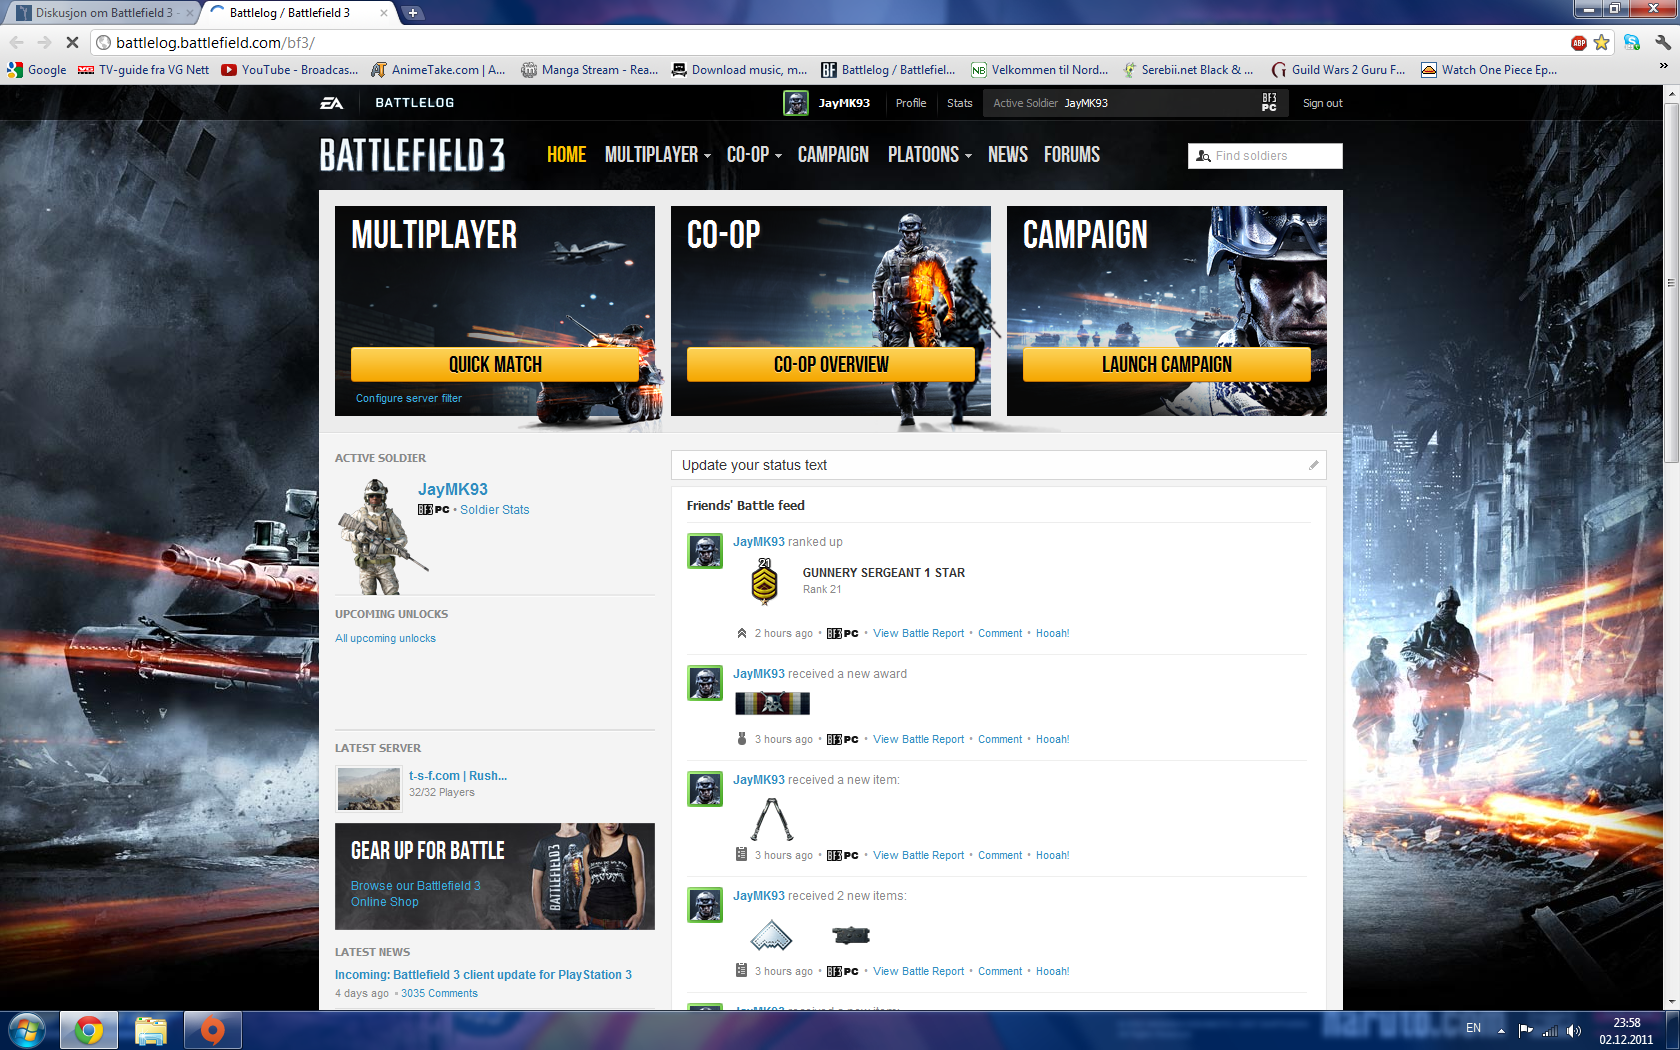Open News nav item
The image size is (1680, 1050).
pos(1008,155)
